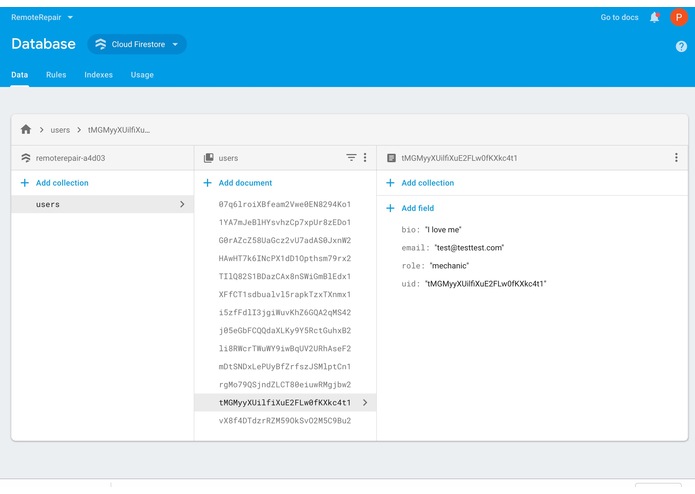Click the plus icon for Add field
Image resolution: width=695 pixels, height=494 pixels.
click(390, 208)
